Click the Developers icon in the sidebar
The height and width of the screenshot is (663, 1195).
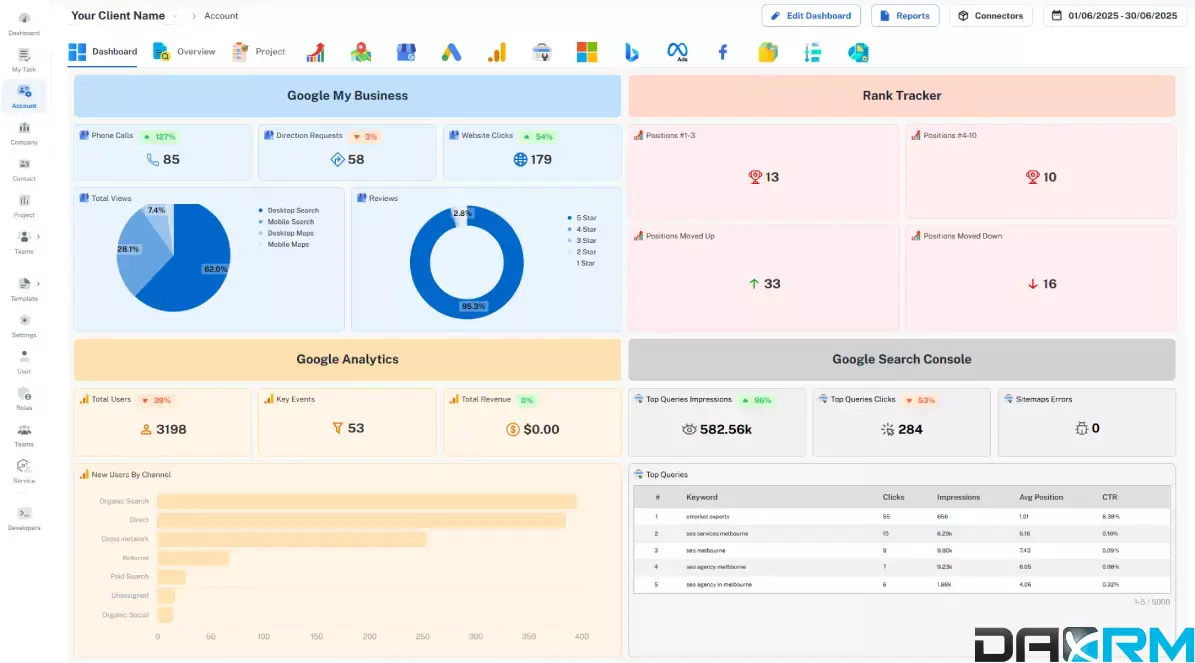click(x=23, y=516)
